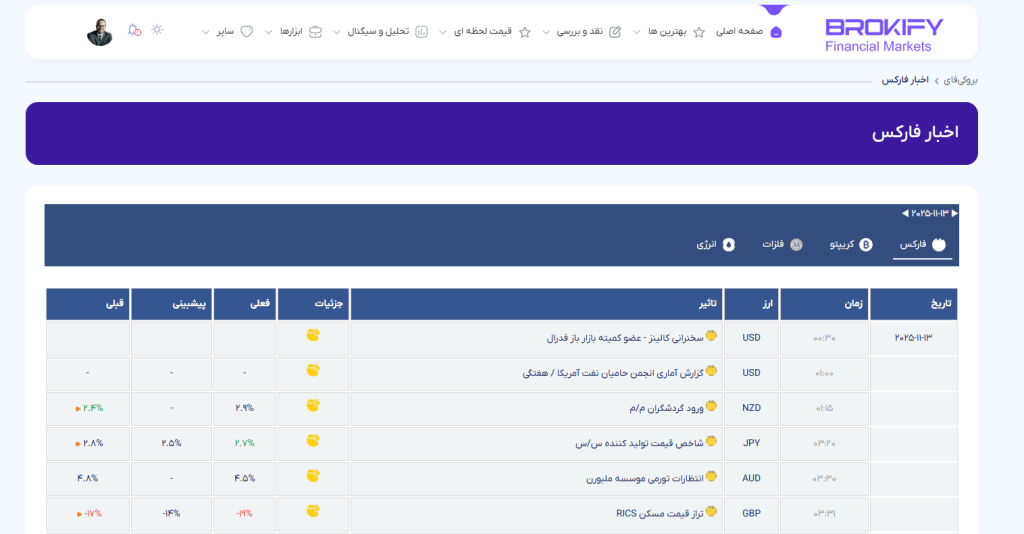Click the date 2025-11-13 in the calendar bar
This screenshot has width=1024, height=534.
point(929,213)
